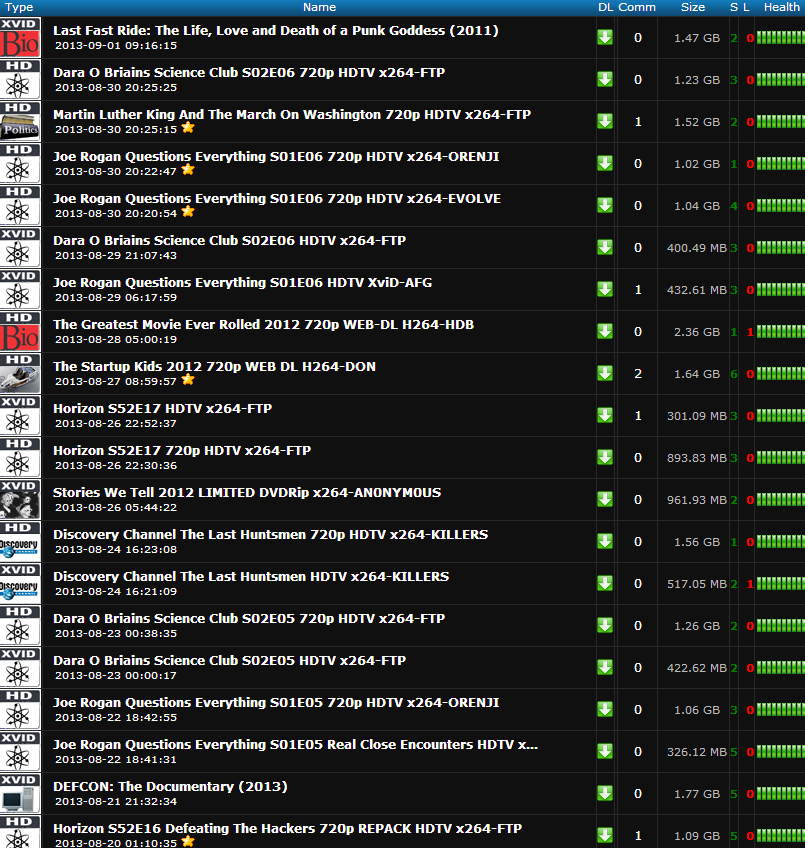The width and height of the screenshot is (805, 848).
Task: Click XVID category icon beside Stories We Tell
Action: pyautogui.click(x=20, y=499)
